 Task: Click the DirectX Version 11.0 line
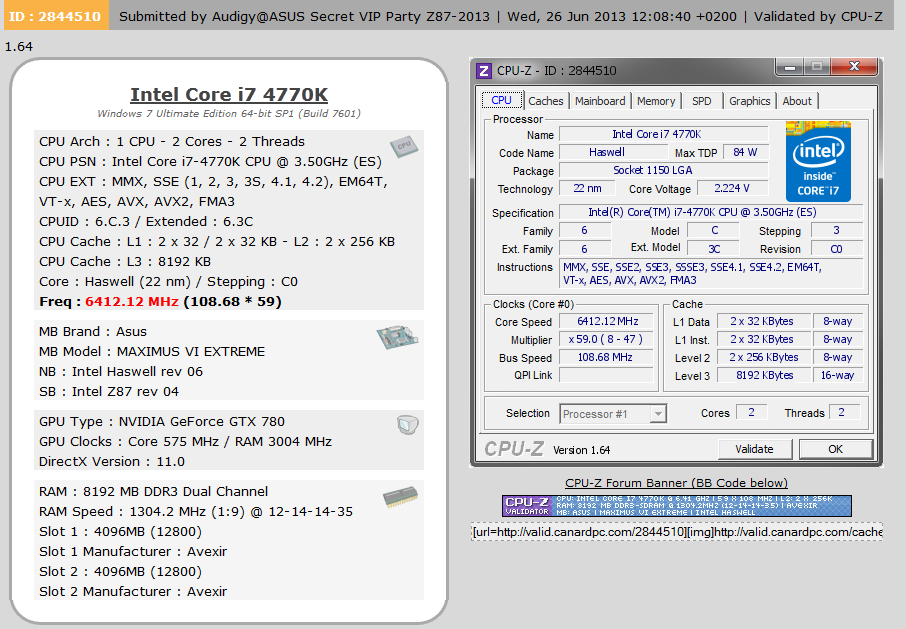[112, 461]
